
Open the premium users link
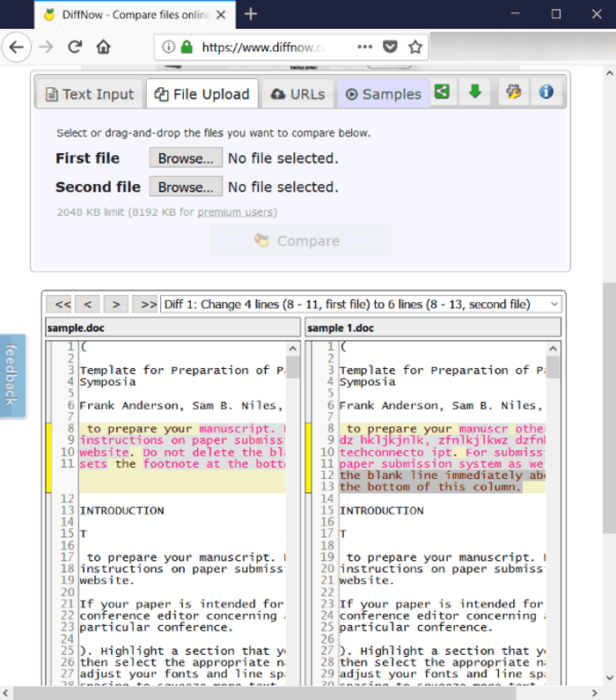click(x=236, y=212)
